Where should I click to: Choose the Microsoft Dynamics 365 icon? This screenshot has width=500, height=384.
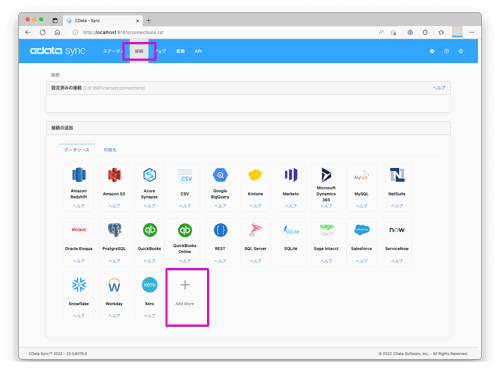click(326, 175)
